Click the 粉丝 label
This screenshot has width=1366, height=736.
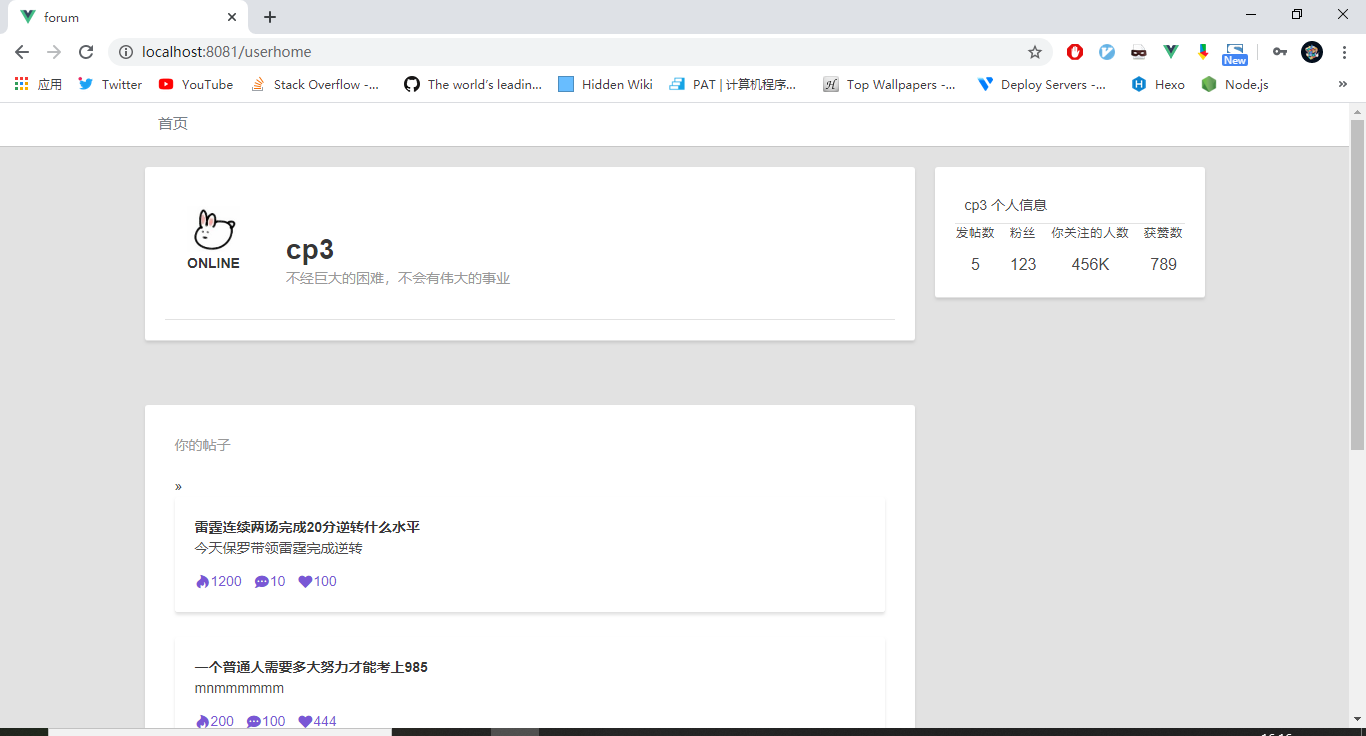click(x=1022, y=233)
